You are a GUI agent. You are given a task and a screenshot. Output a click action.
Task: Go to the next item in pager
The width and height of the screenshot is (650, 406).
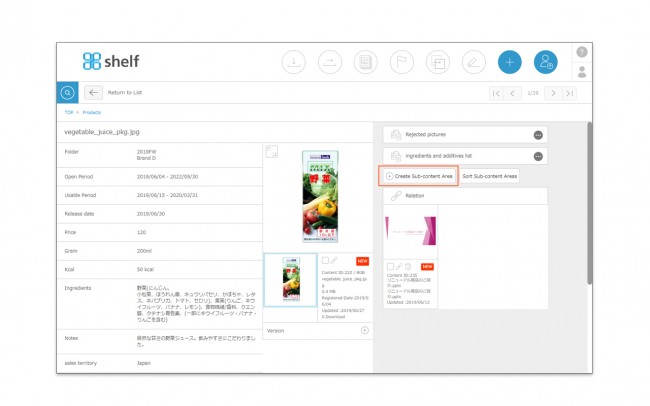[553, 93]
